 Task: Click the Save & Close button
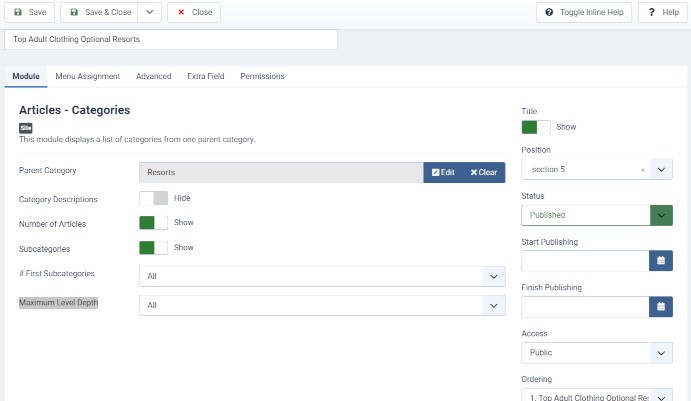(99, 12)
